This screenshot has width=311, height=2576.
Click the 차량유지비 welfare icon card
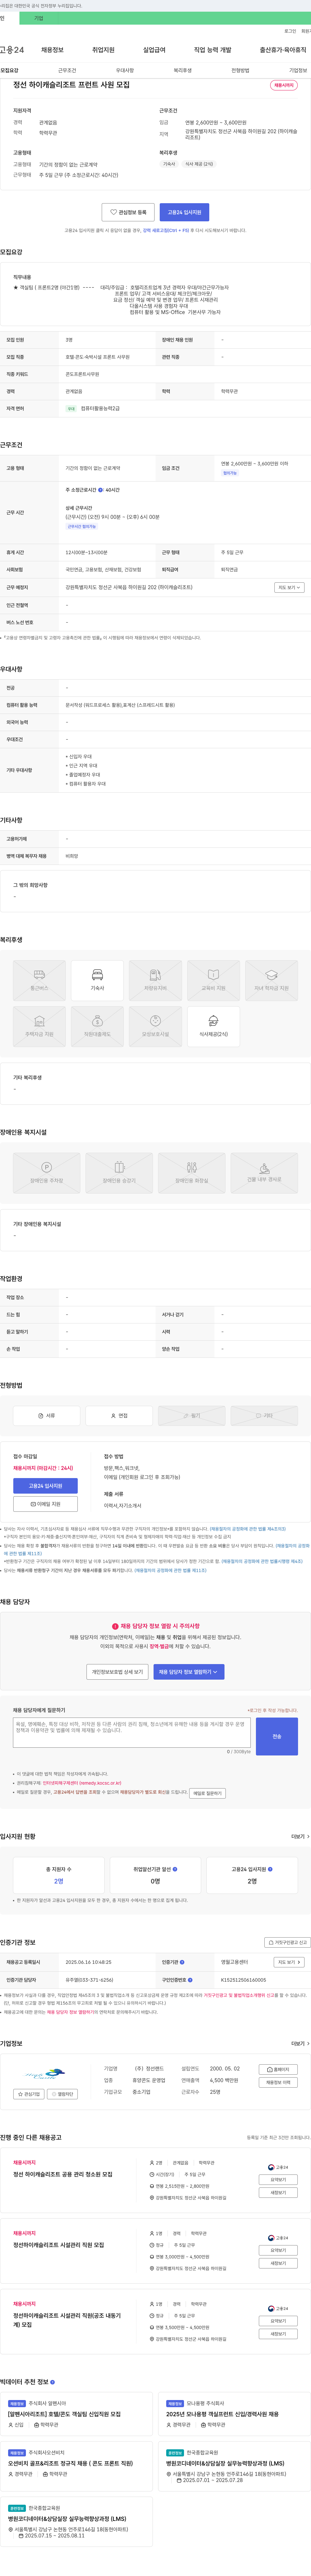(155, 980)
